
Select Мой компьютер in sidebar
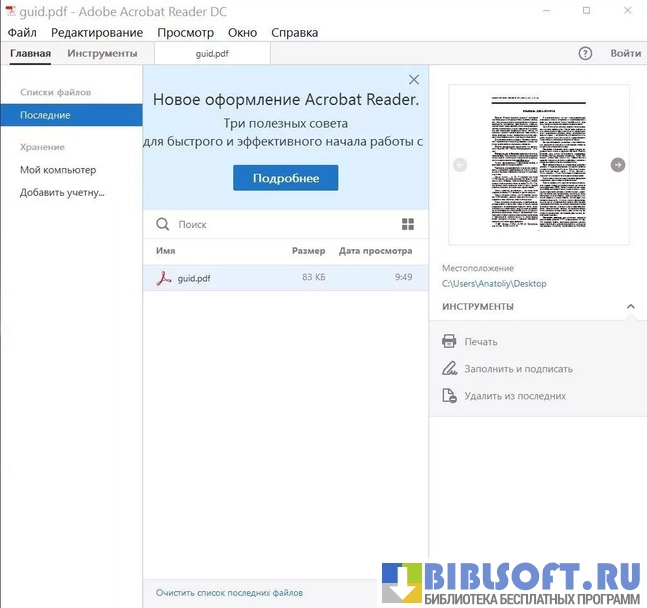tap(58, 170)
